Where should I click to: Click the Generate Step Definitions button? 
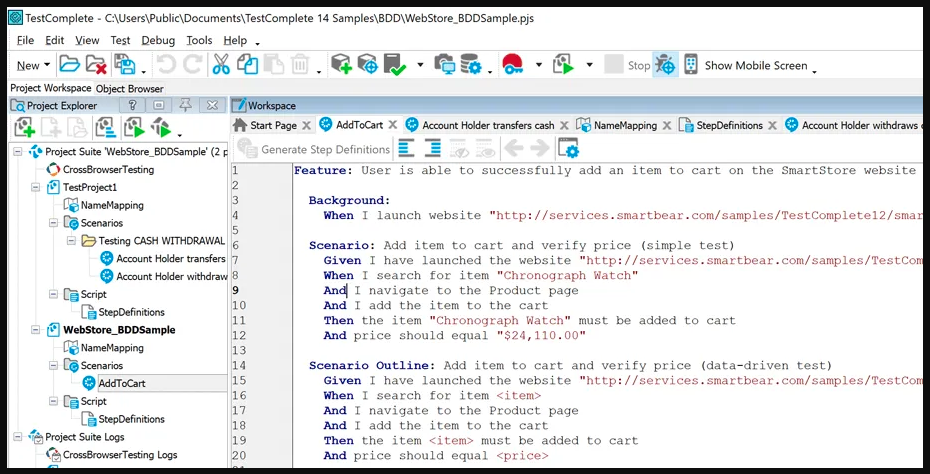coord(314,149)
